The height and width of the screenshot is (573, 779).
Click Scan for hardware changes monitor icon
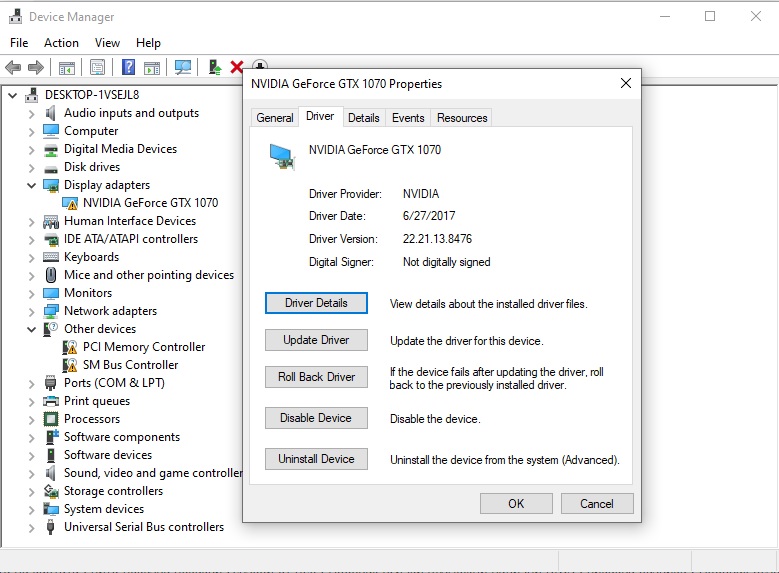pyautogui.click(x=183, y=67)
